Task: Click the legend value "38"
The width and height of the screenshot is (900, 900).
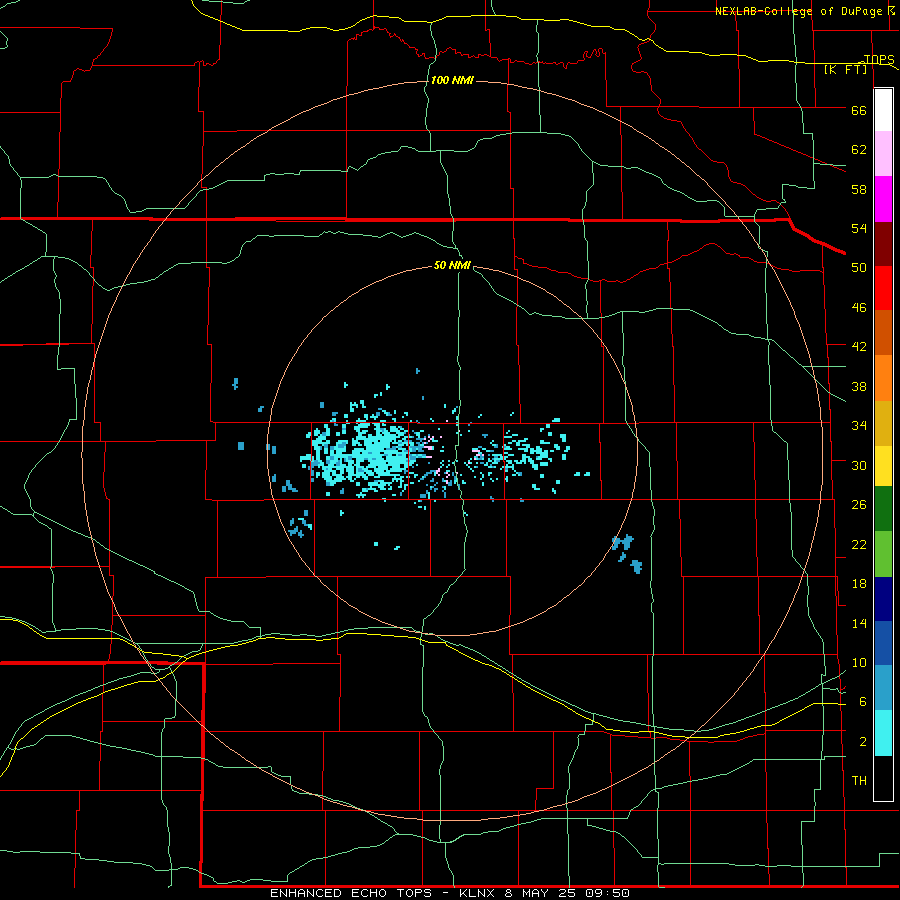Action: (859, 386)
